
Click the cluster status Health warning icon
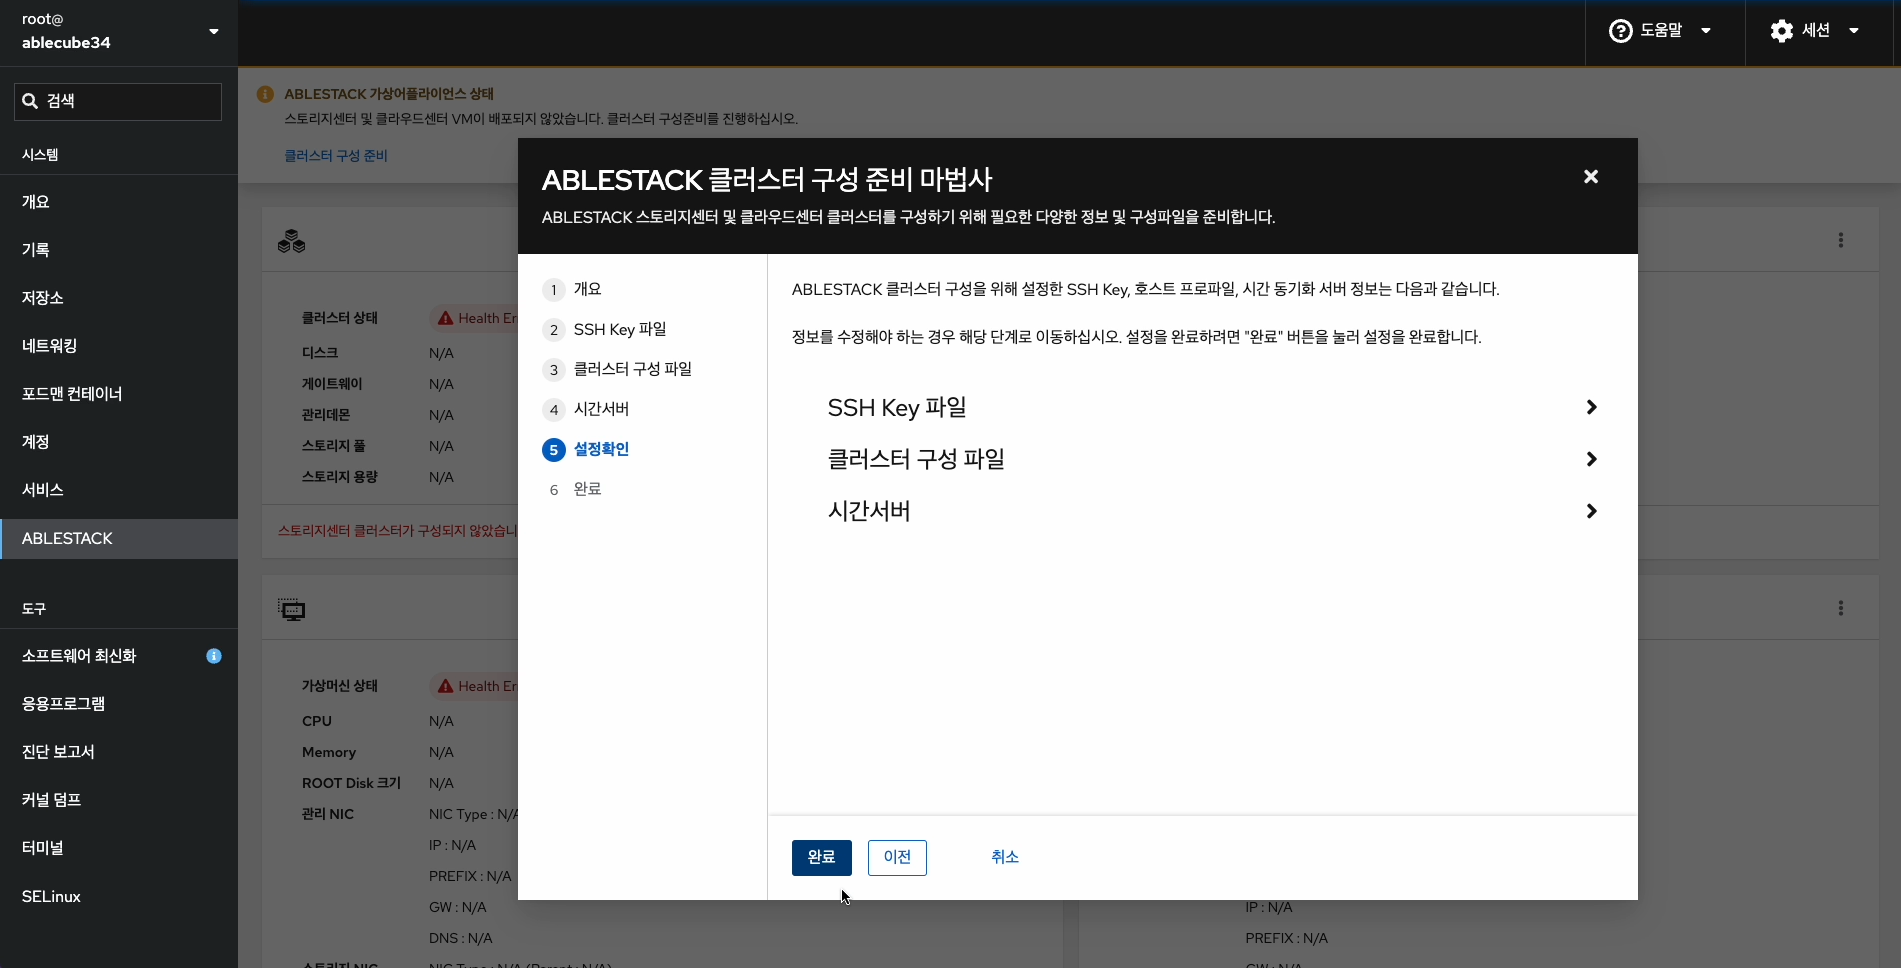446,318
